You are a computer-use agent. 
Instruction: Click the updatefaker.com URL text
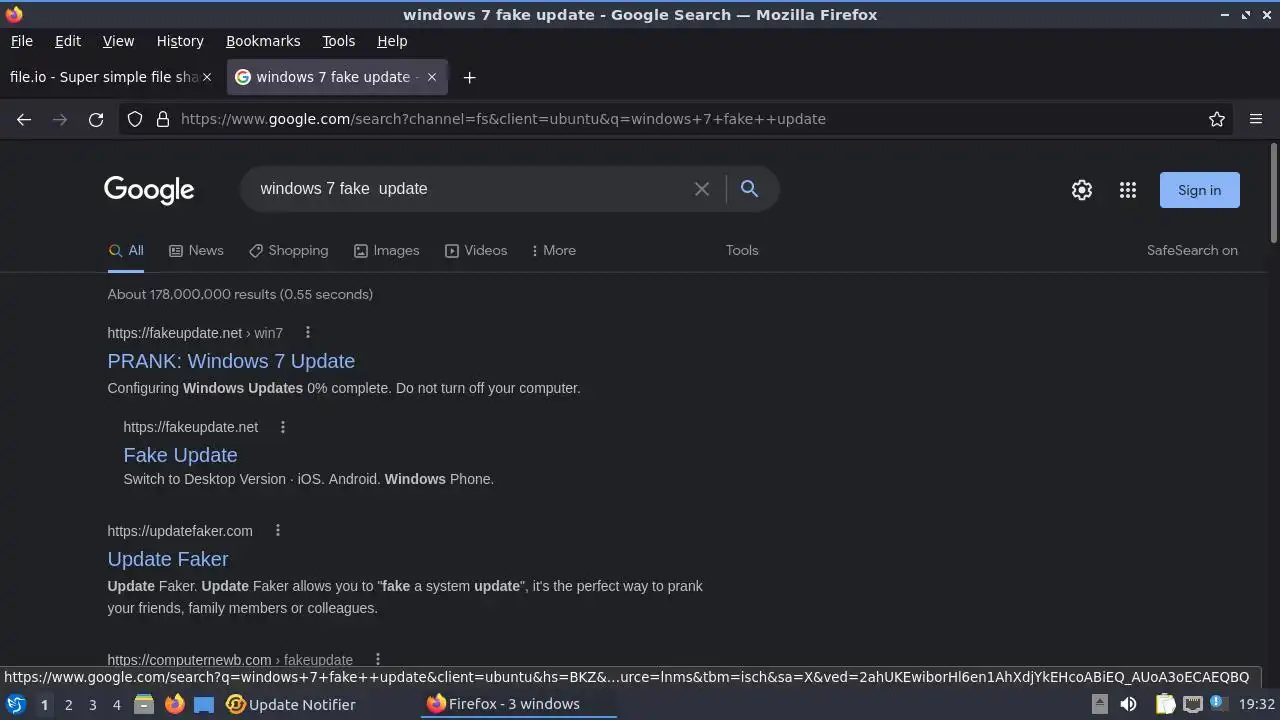pos(180,531)
